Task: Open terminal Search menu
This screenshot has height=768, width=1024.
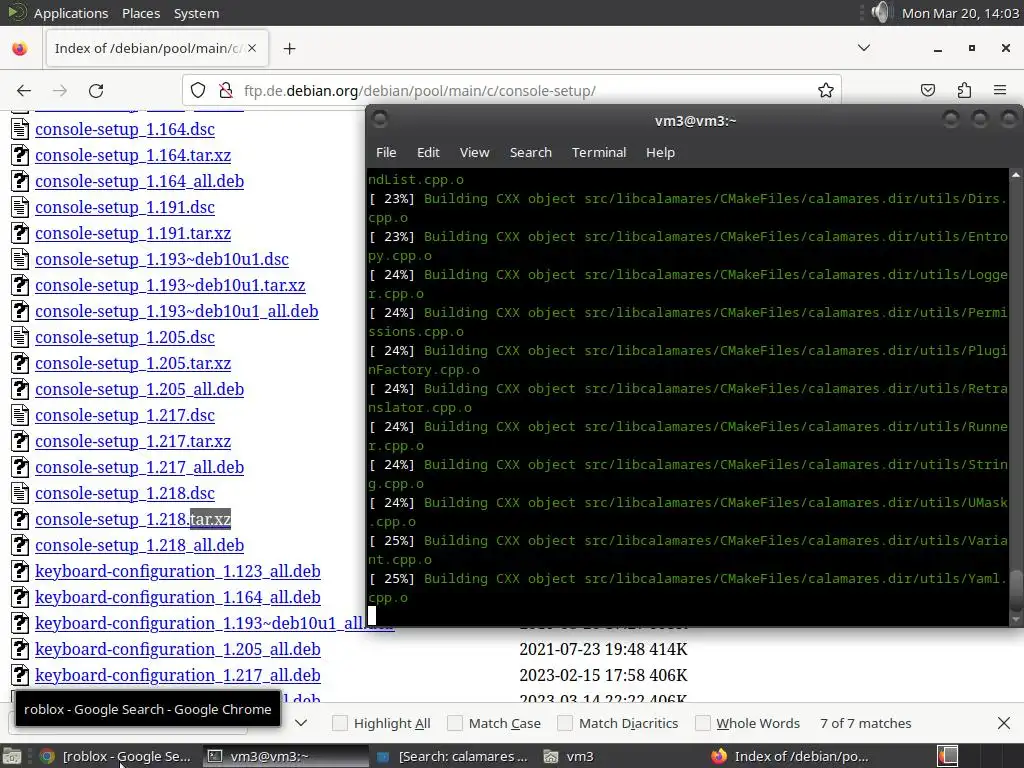Action: (530, 152)
